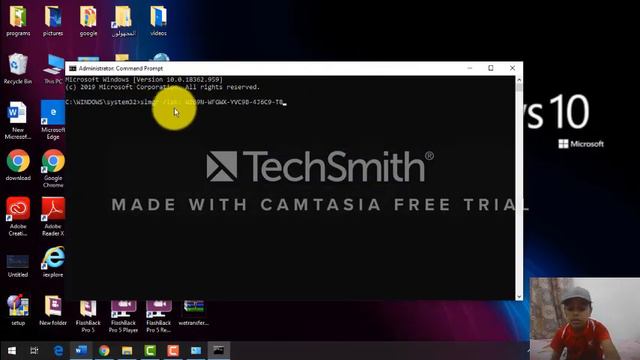Open the Windows Start menu
The width and height of the screenshot is (640, 360).
click(12, 351)
